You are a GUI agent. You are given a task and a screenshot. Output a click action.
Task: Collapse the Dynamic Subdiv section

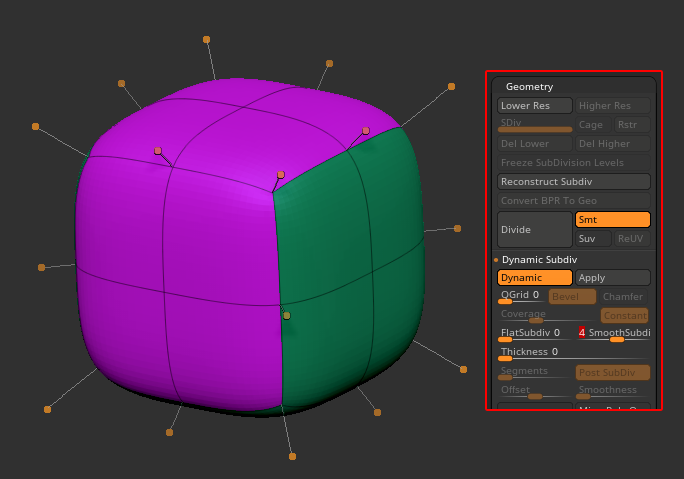[539, 260]
